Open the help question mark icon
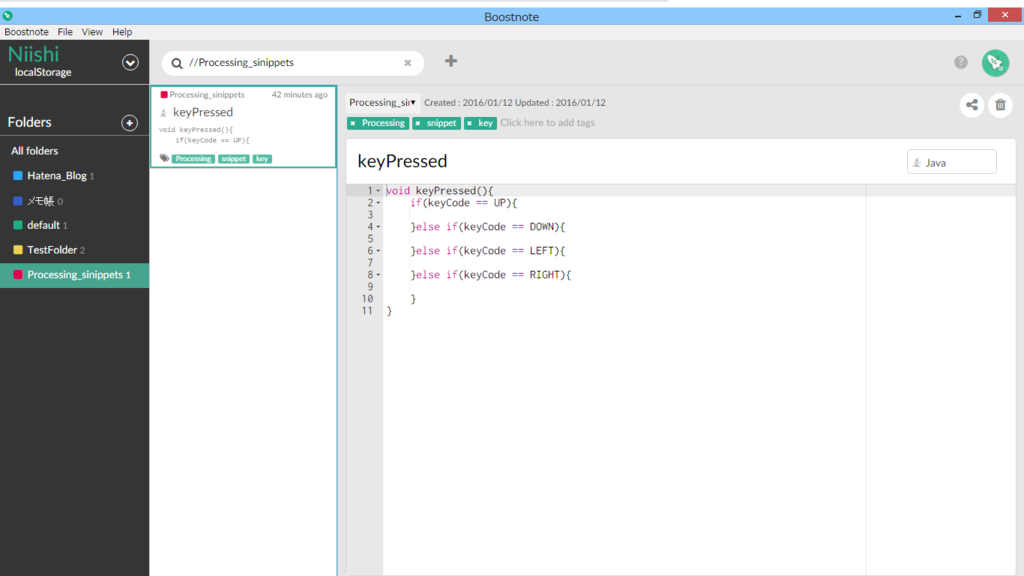 (961, 62)
